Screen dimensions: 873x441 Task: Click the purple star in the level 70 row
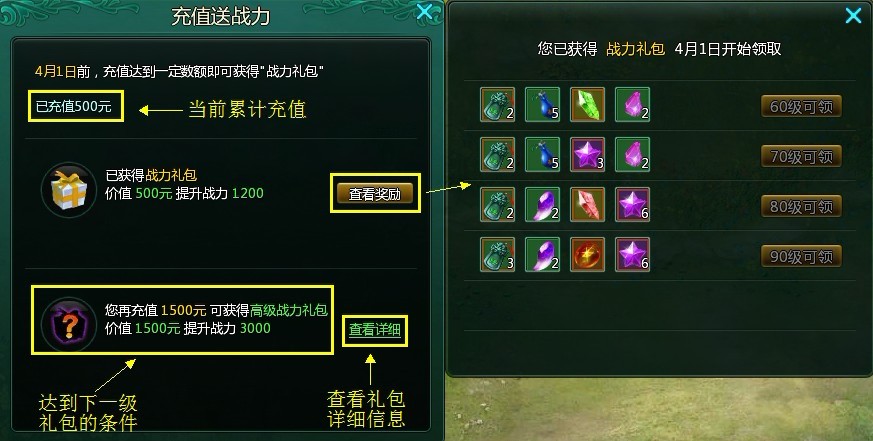point(587,154)
